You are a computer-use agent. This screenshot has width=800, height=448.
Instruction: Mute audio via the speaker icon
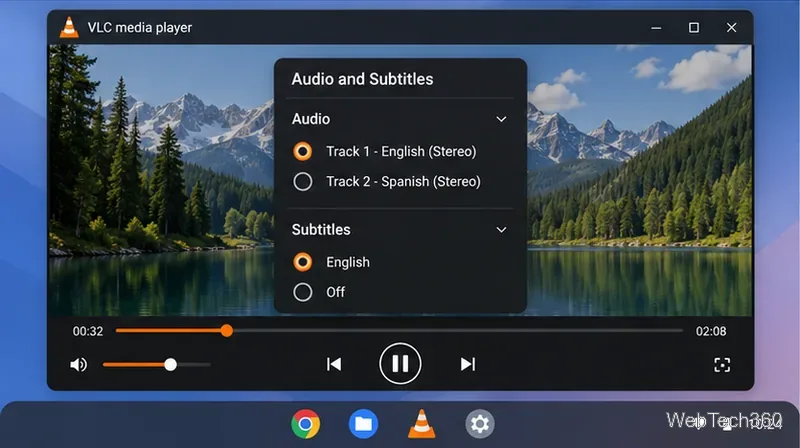tap(79, 364)
